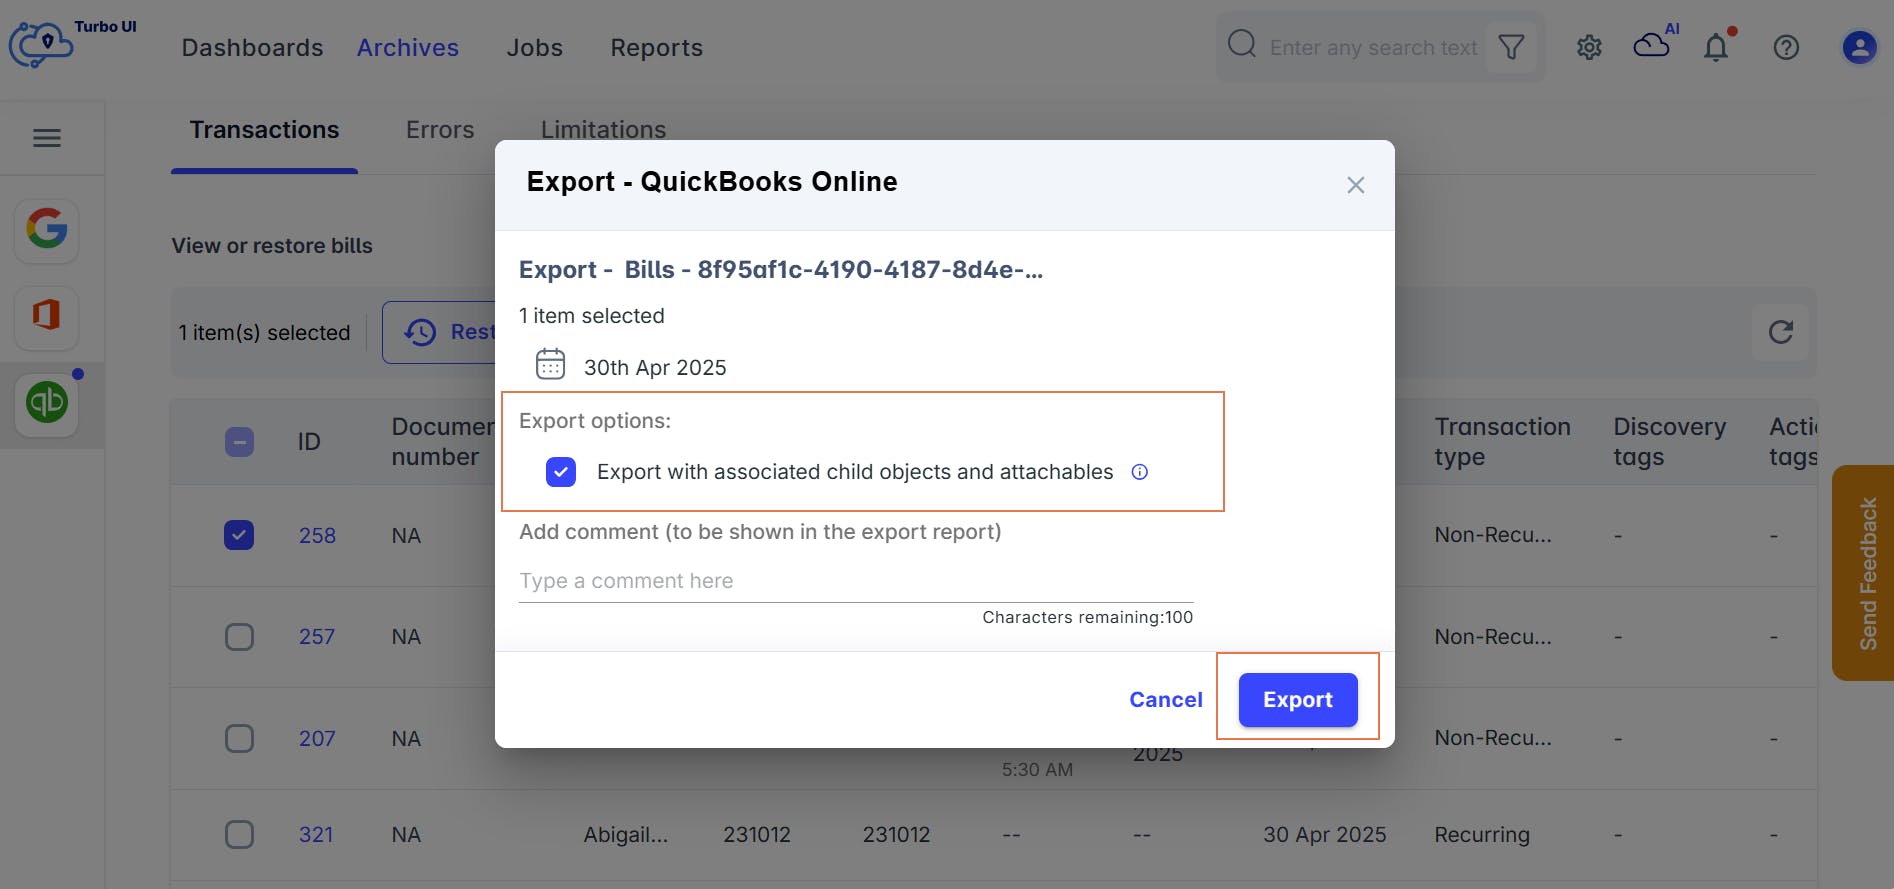Image resolution: width=1894 pixels, height=889 pixels.
Task: Open the AI cloud assistant icon
Action: pos(1654,44)
